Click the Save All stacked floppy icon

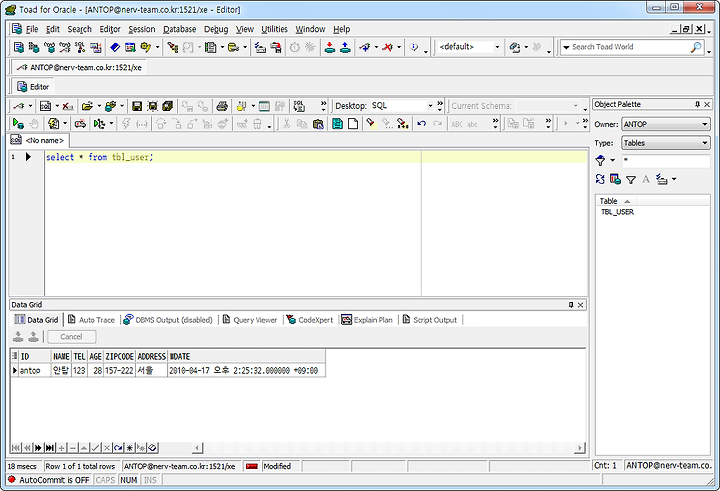pyautogui.click(x=167, y=107)
